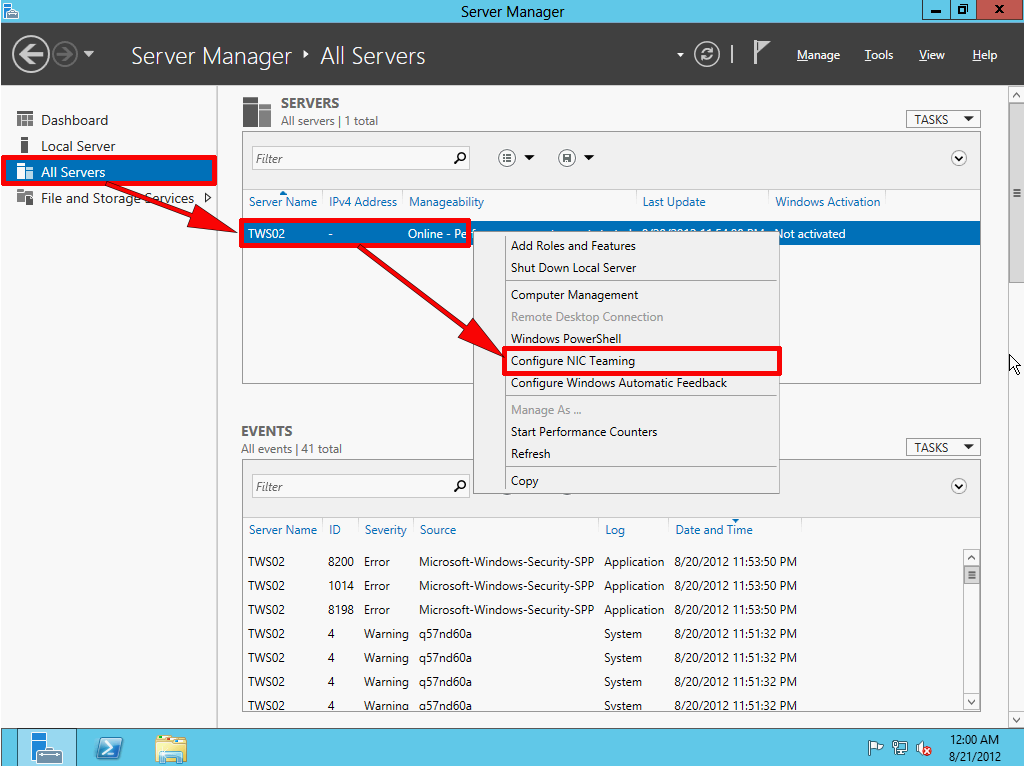
Task: Open the Servers TASKS dropdown
Action: (x=943, y=120)
